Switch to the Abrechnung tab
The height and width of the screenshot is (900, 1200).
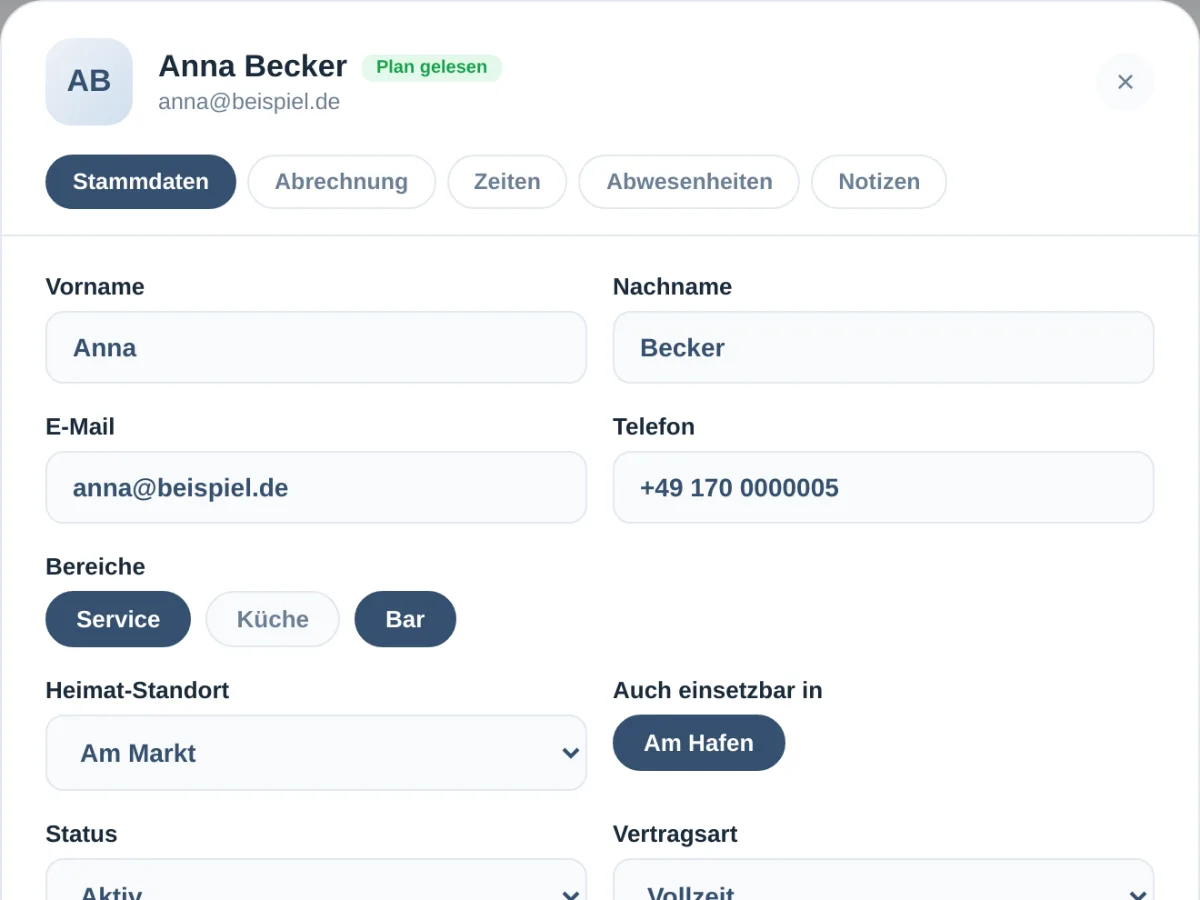341,182
